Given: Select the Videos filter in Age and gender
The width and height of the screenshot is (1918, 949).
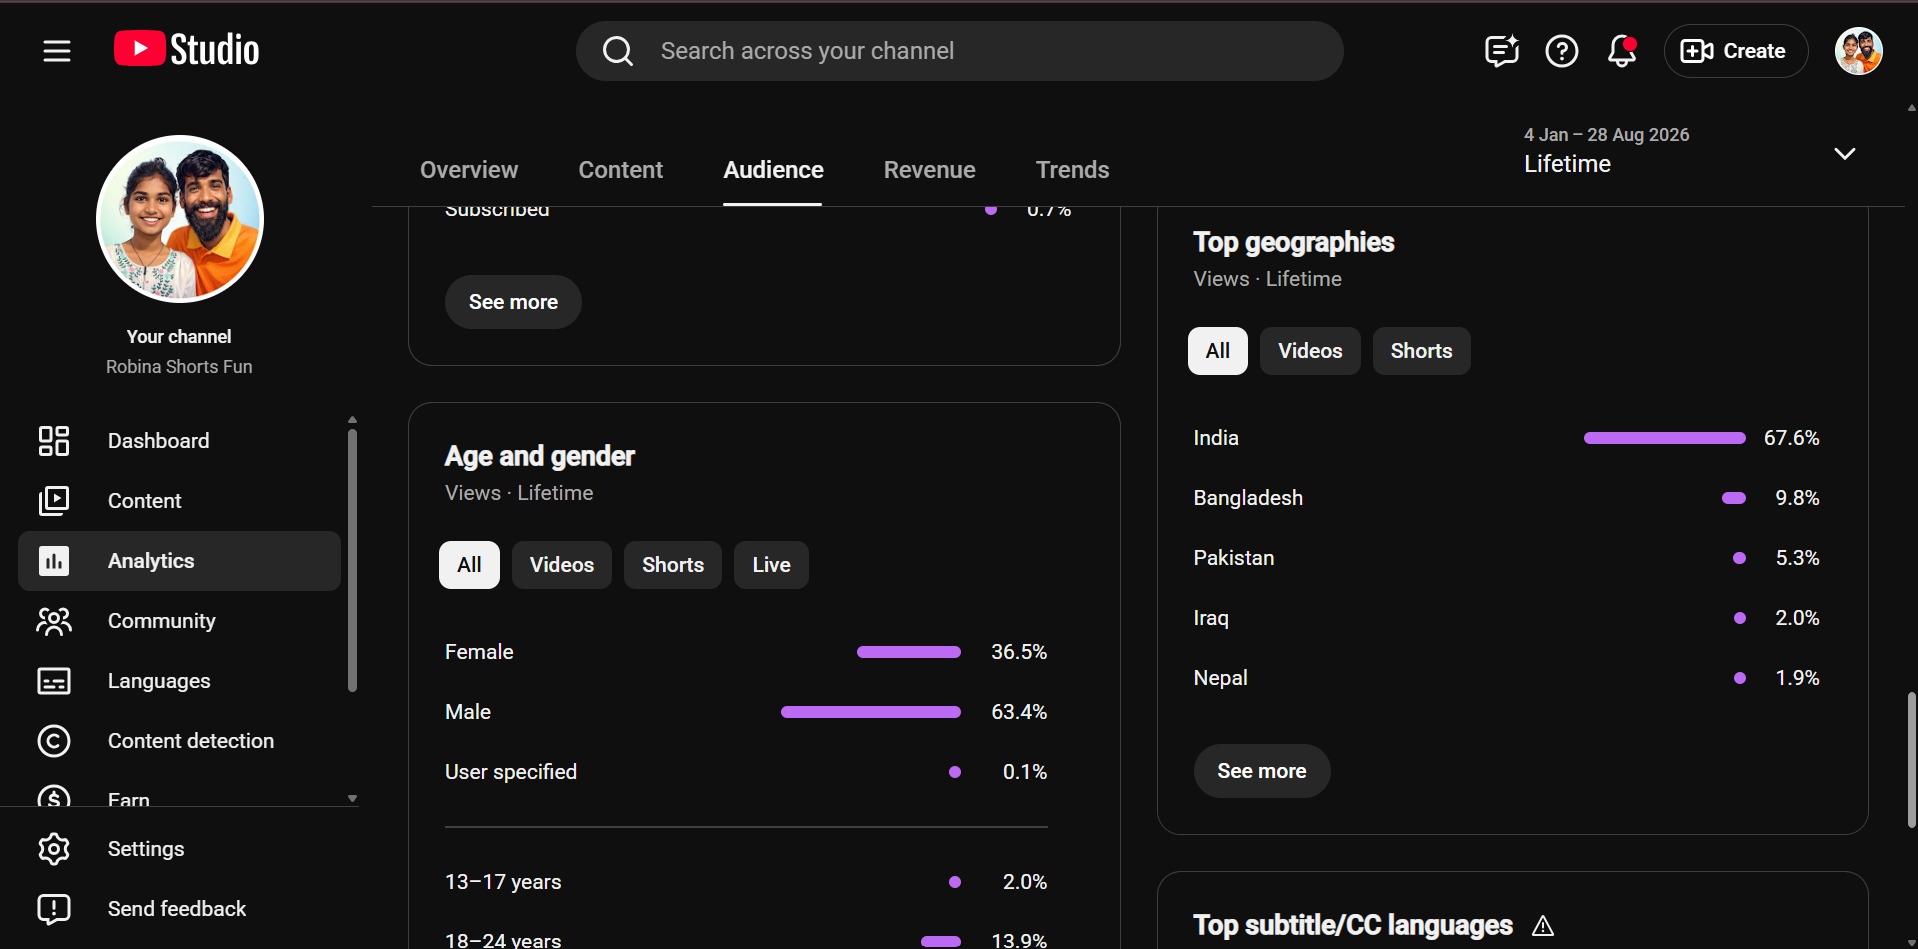Looking at the screenshot, I should 562,565.
